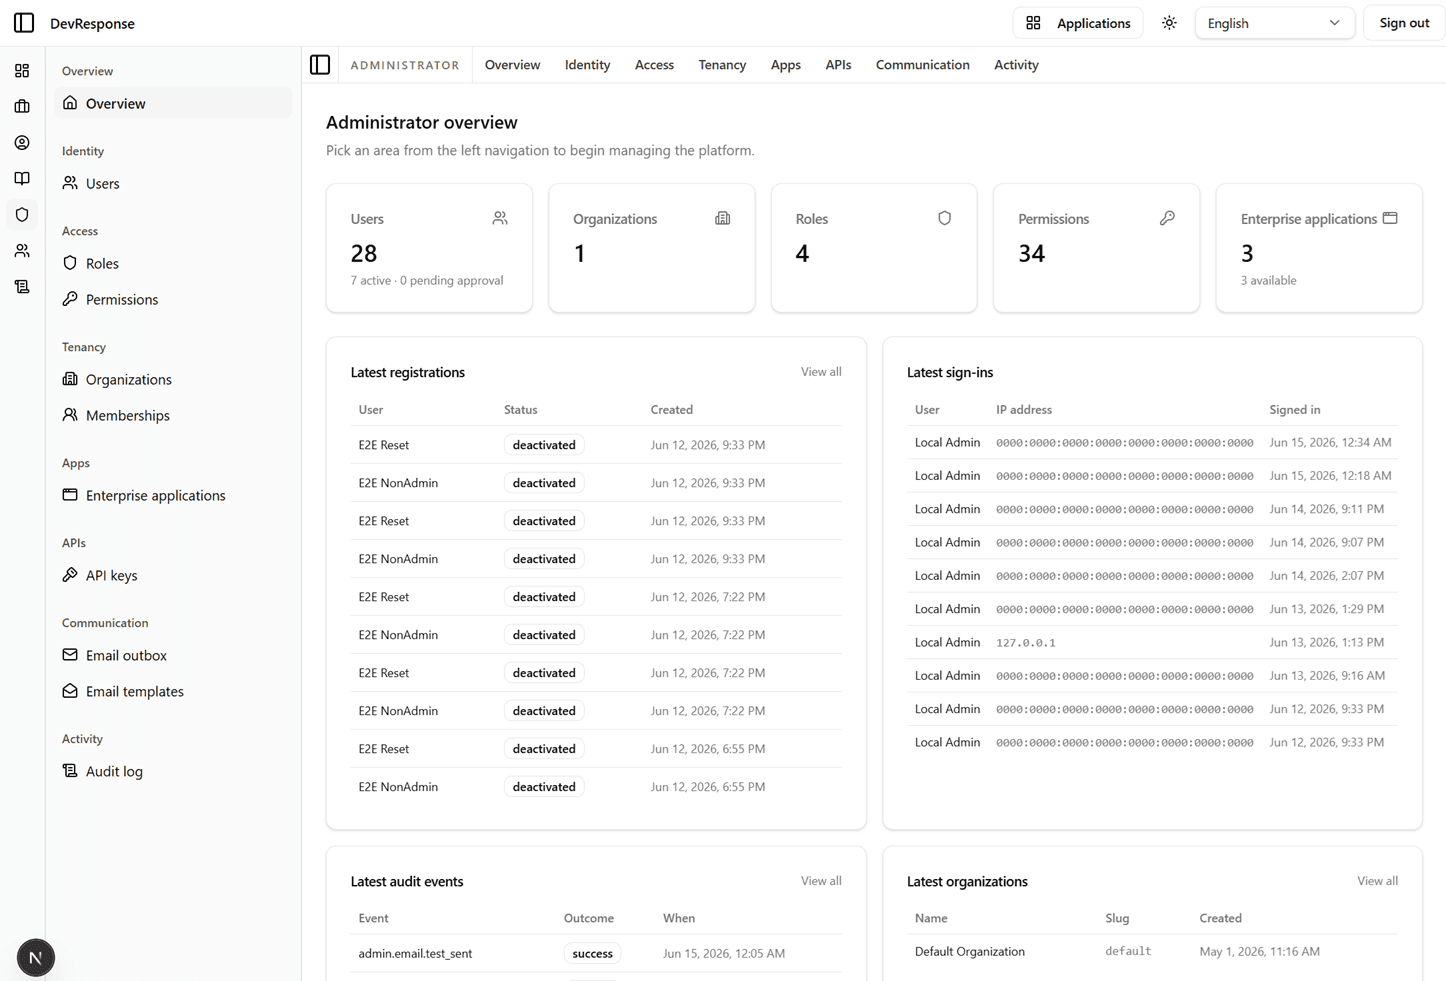Click the sign-in timestamp Jun 13, 2026, 9:16 AM
Screen dimensions: 1446x981
(x=1327, y=676)
